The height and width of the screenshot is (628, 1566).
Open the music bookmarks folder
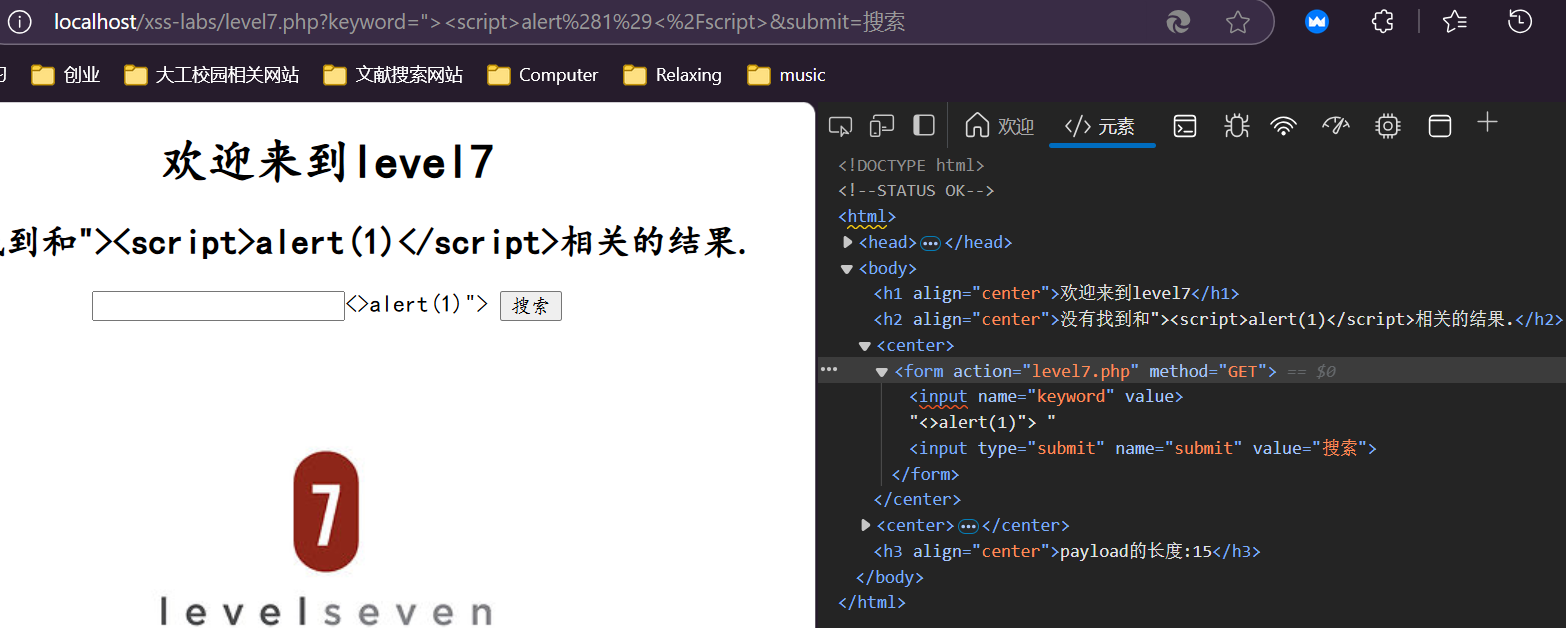click(788, 75)
